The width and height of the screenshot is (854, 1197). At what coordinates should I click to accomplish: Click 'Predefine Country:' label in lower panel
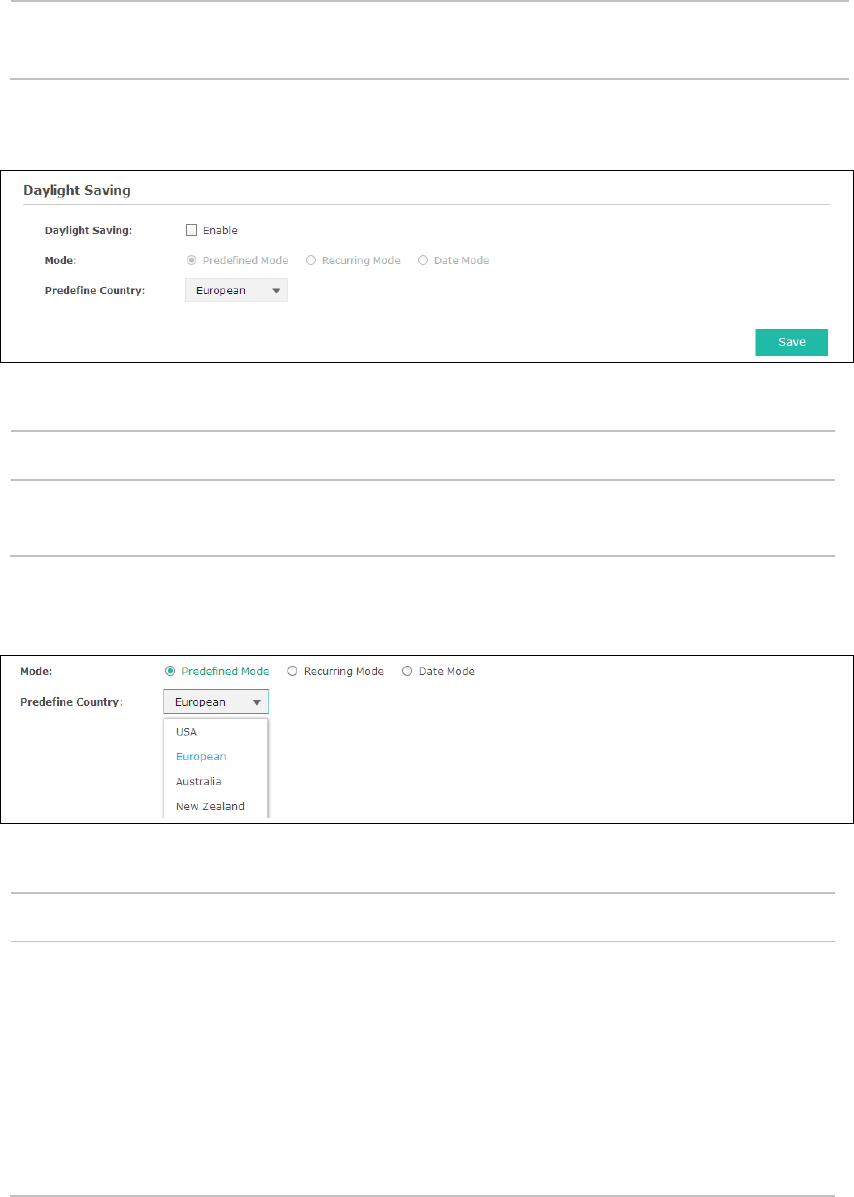click(72, 702)
